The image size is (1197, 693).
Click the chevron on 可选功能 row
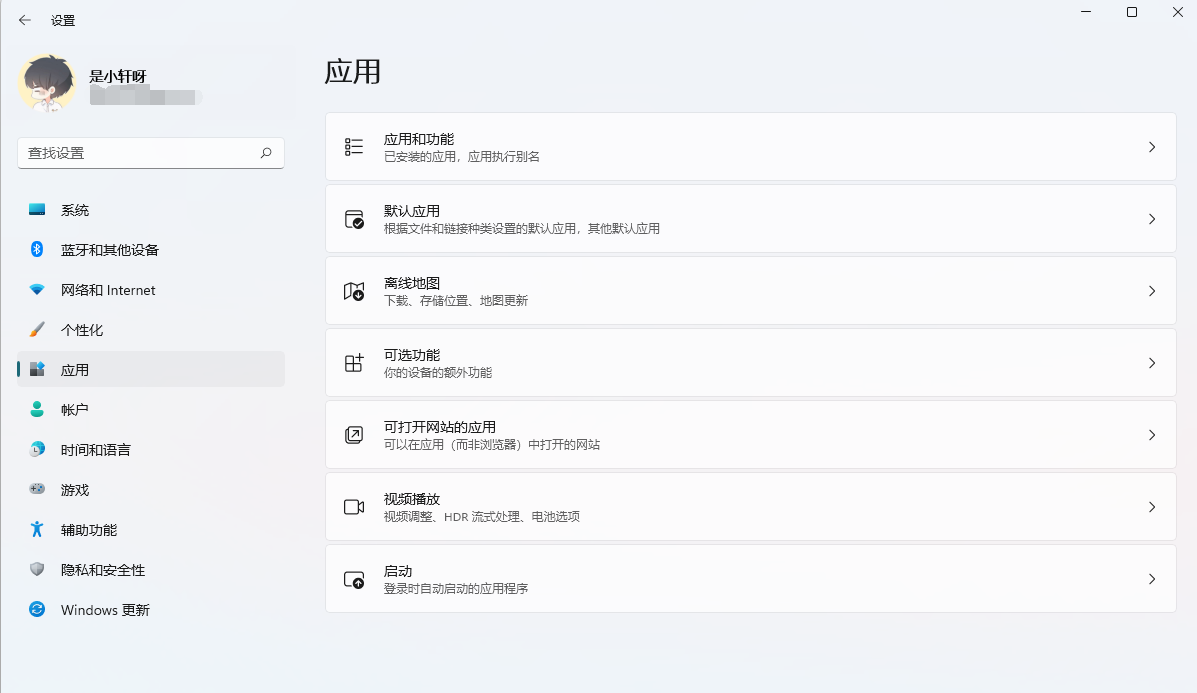pyautogui.click(x=1152, y=363)
